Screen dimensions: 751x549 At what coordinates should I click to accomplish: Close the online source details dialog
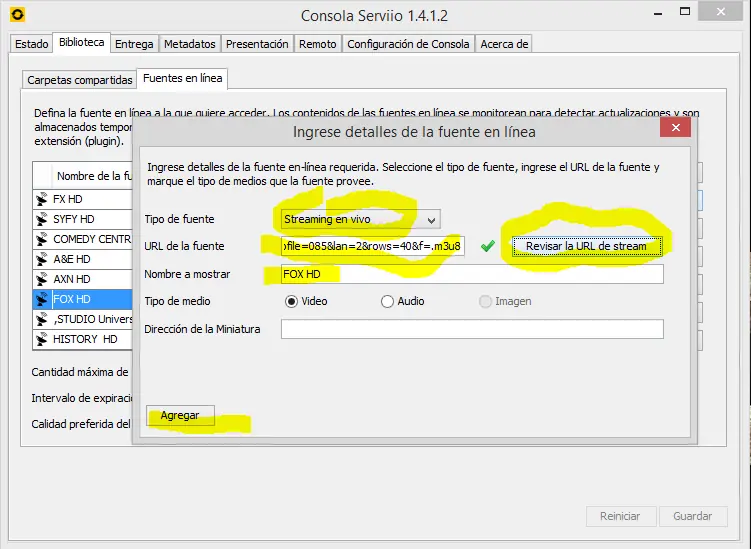click(x=675, y=127)
